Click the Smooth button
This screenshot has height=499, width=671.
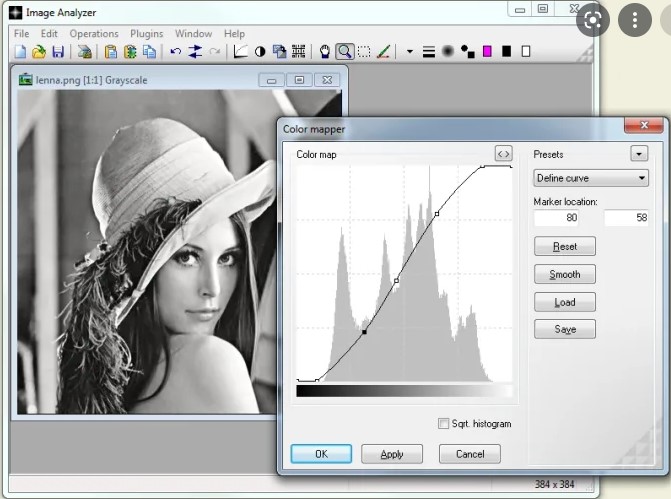click(565, 274)
